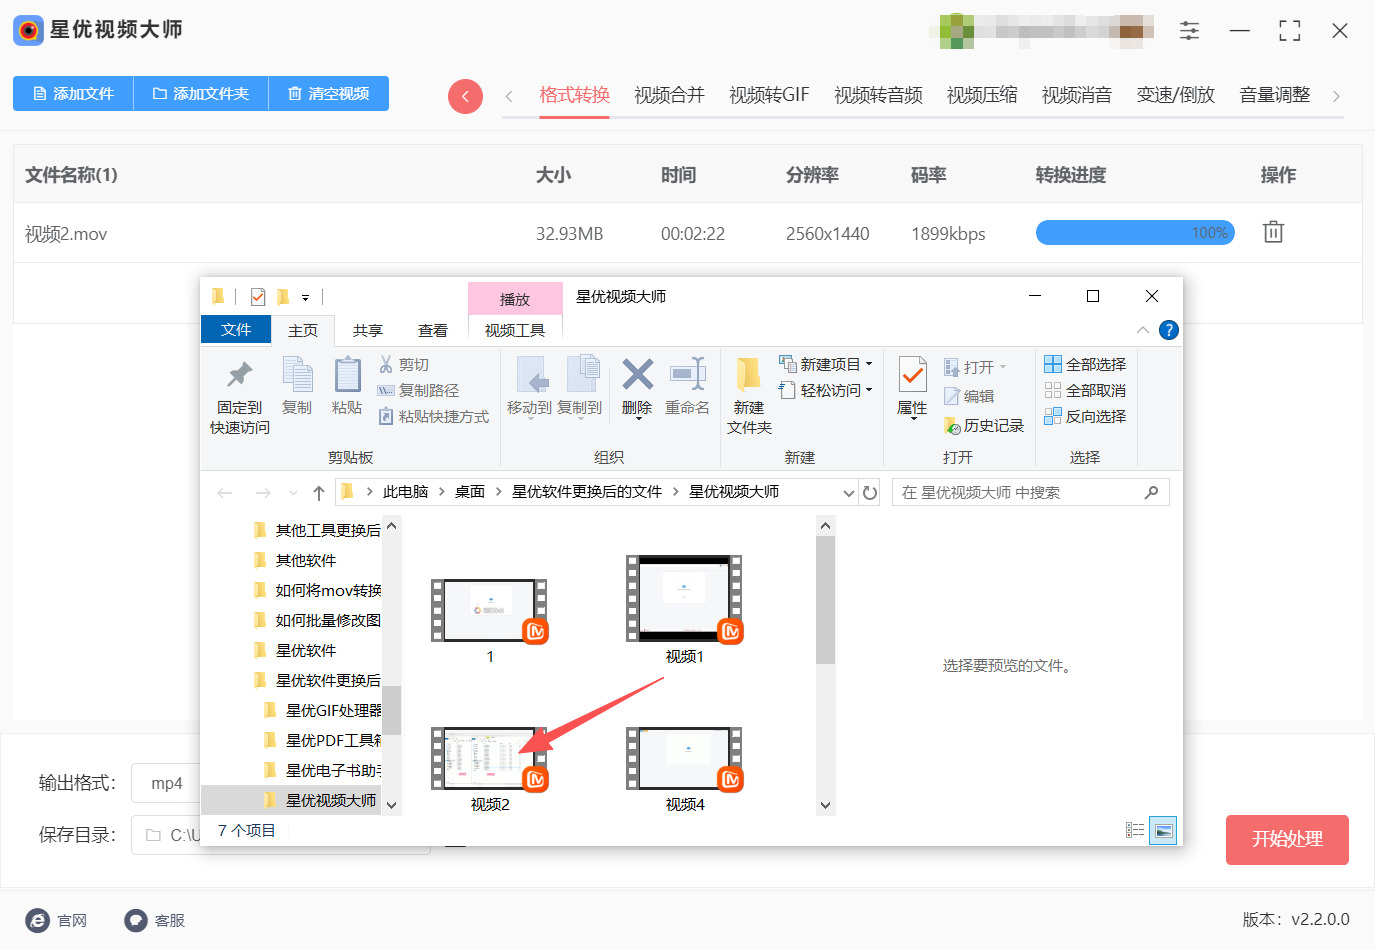Open Explorer help question mark icon
This screenshot has width=1375, height=950.
1168,330
